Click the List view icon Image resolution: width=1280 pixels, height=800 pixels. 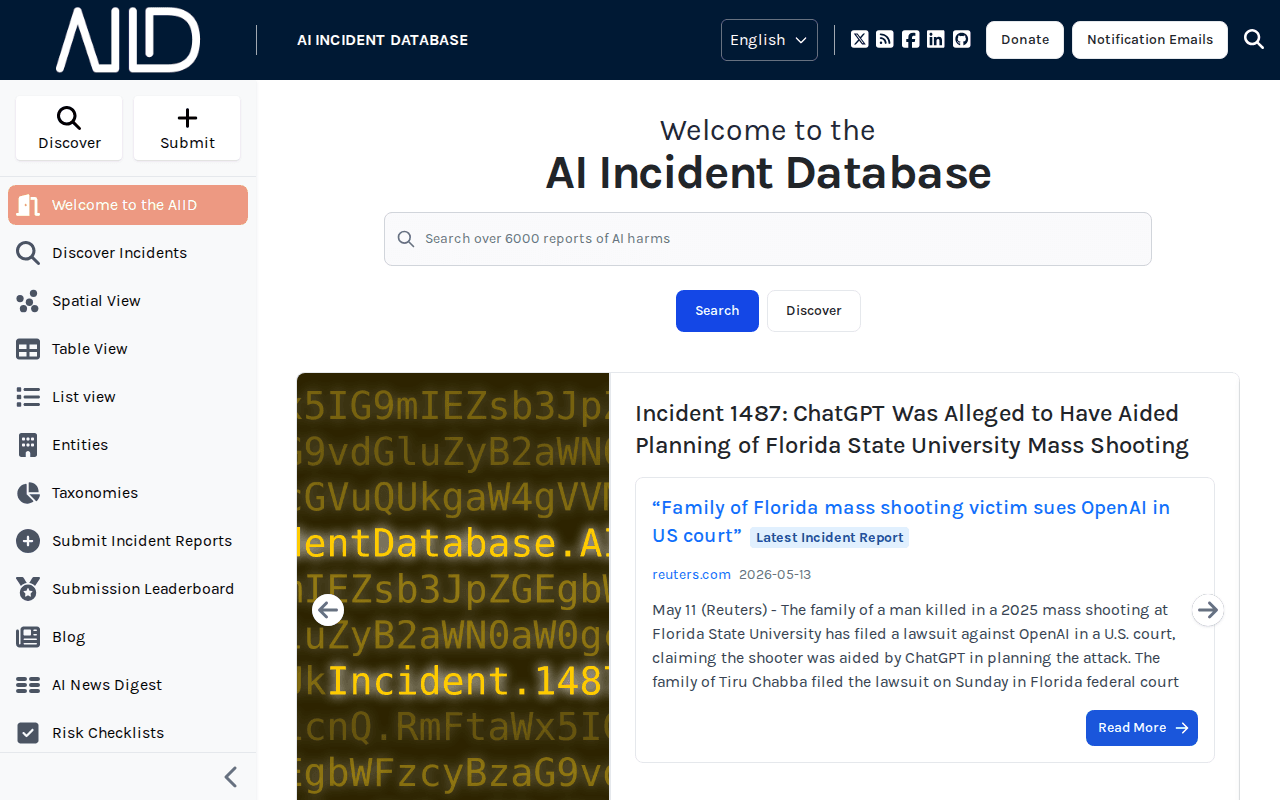pos(28,397)
